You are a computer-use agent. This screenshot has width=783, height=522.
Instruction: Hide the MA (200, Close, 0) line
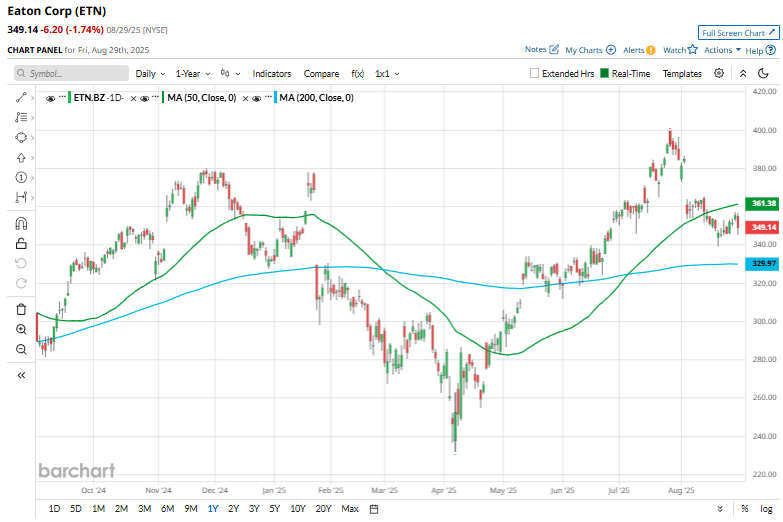pos(257,98)
